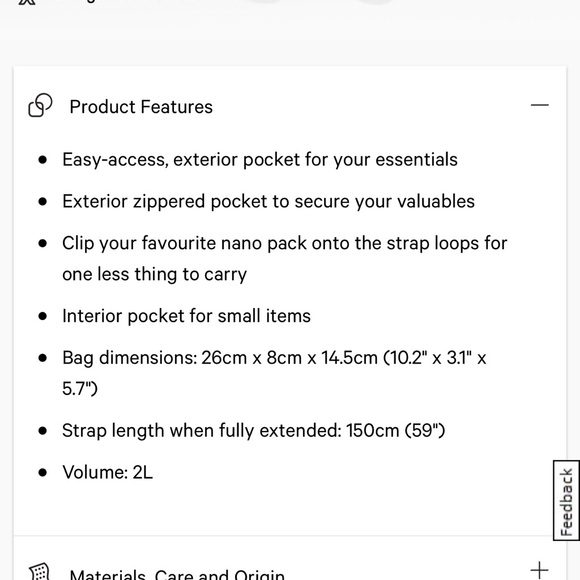Click the partially visible icon at top-left
580x580 pixels.
27,2
